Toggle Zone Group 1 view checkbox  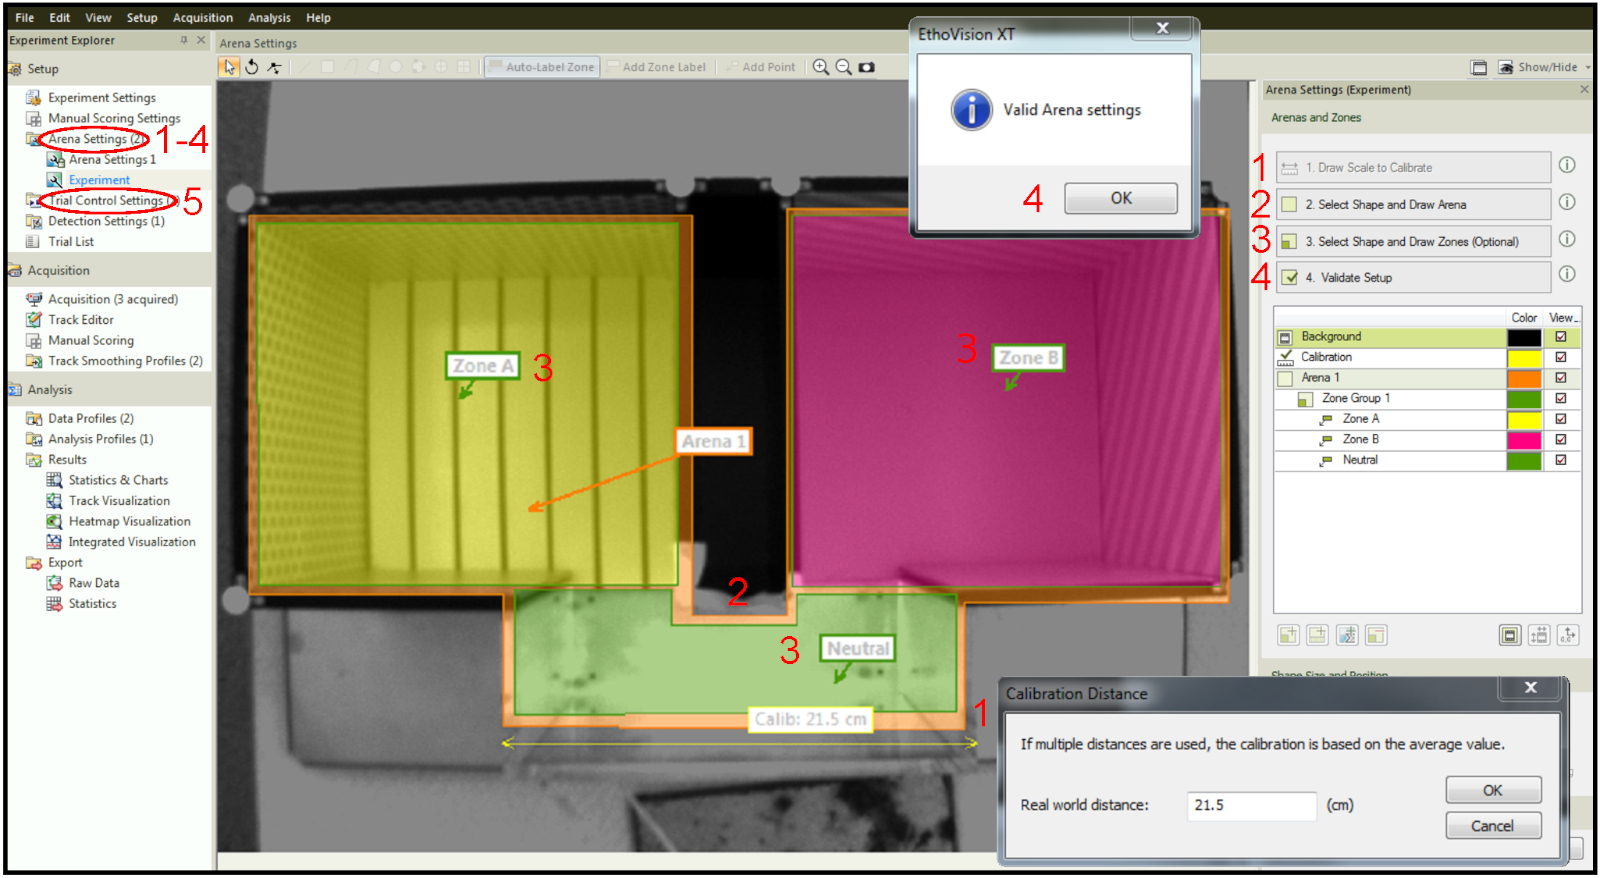pos(1561,399)
